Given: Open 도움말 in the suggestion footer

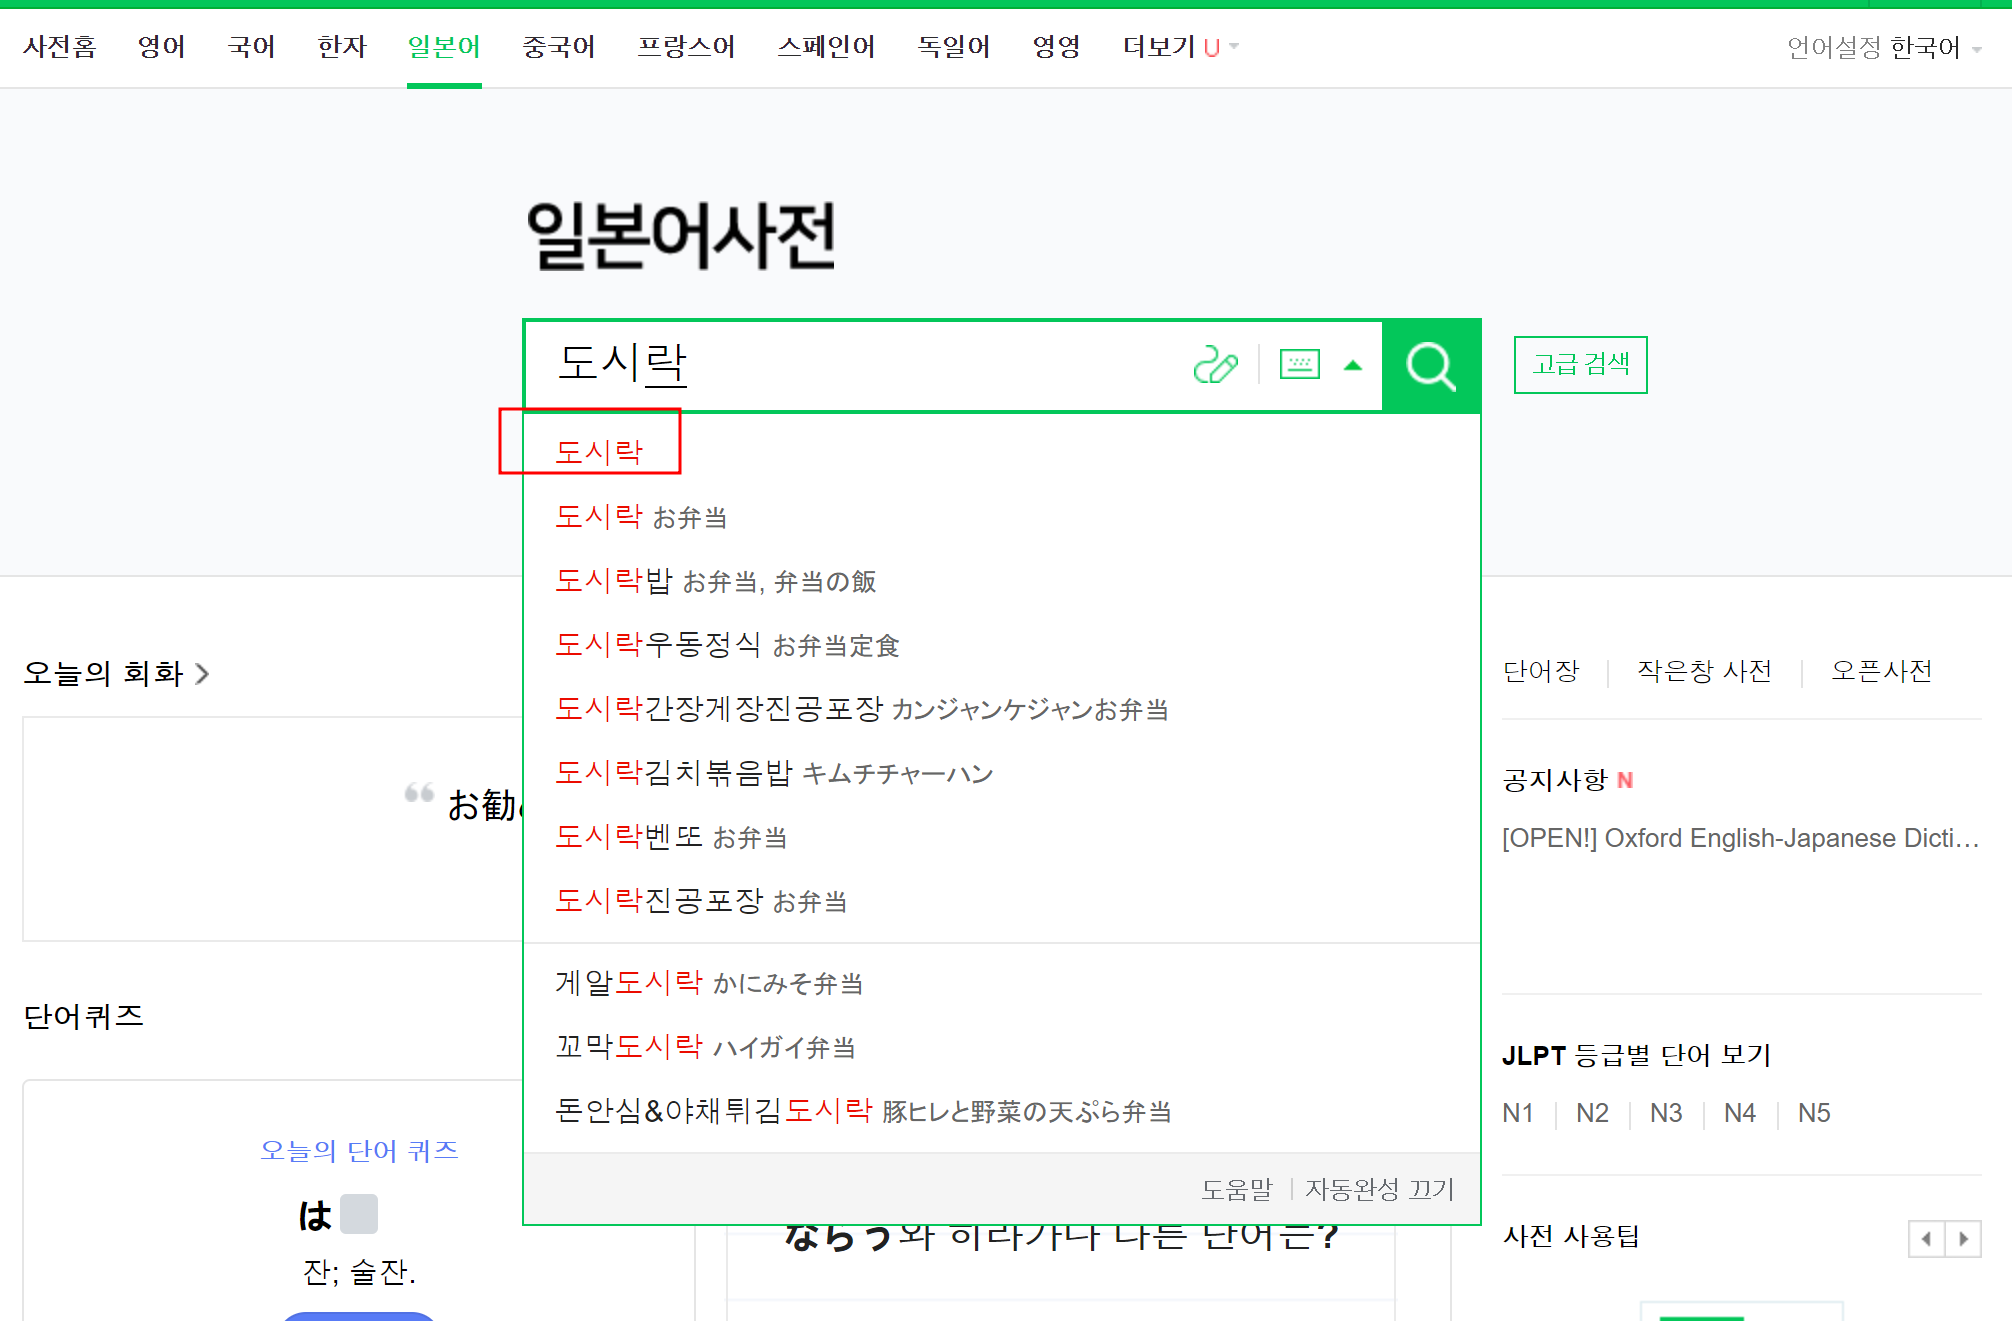Looking at the screenshot, I should pyautogui.click(x=1237, y=1189).
